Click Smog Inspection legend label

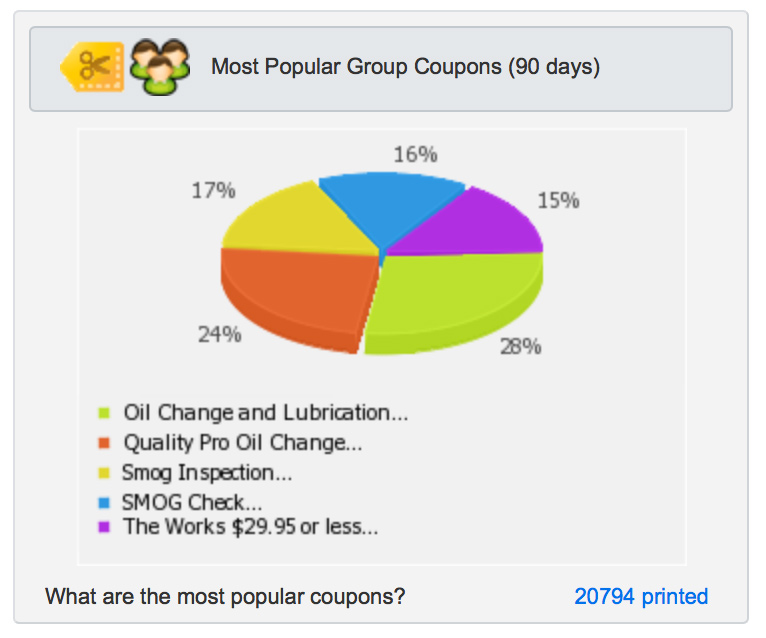pyautogui.click(x=207, y=473)
